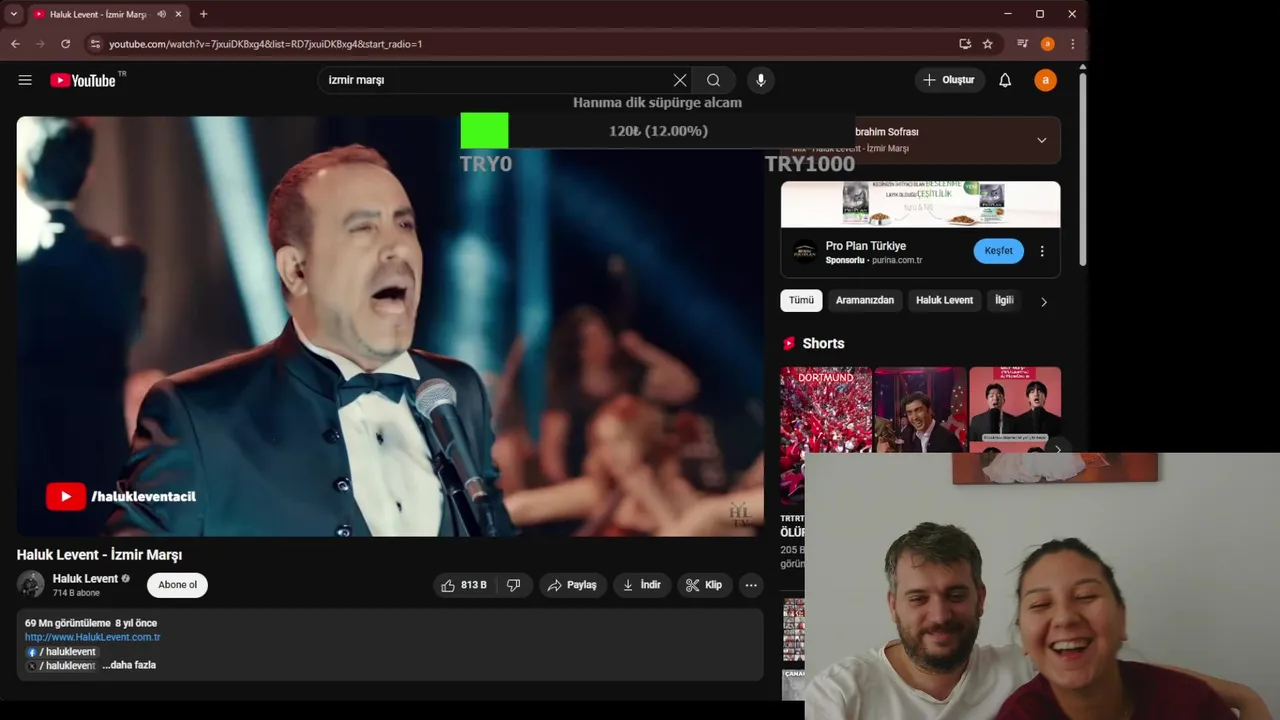Click the 'Keşfet' ad button
Image resolution: width=1280 pixels, height=720 pixels.
998,251
